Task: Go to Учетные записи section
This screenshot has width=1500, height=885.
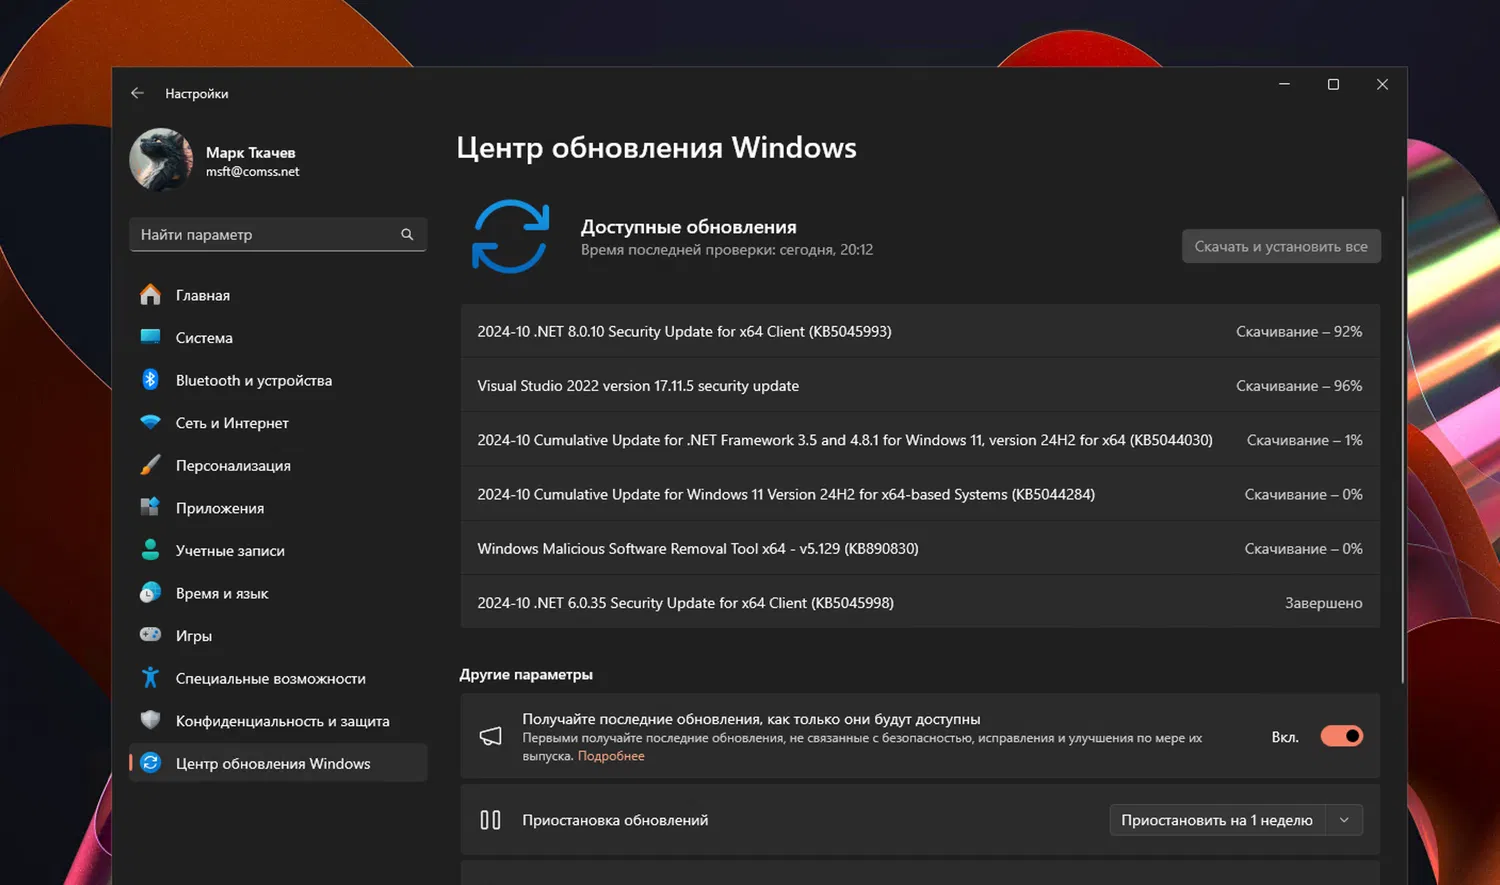Action: [x=230, y=551]
